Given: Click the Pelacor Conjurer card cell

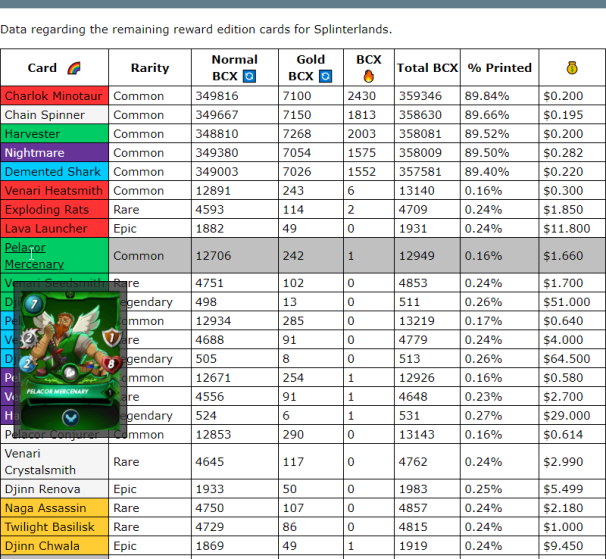Looking at the screenshot, I should click(x=54, y=435).
